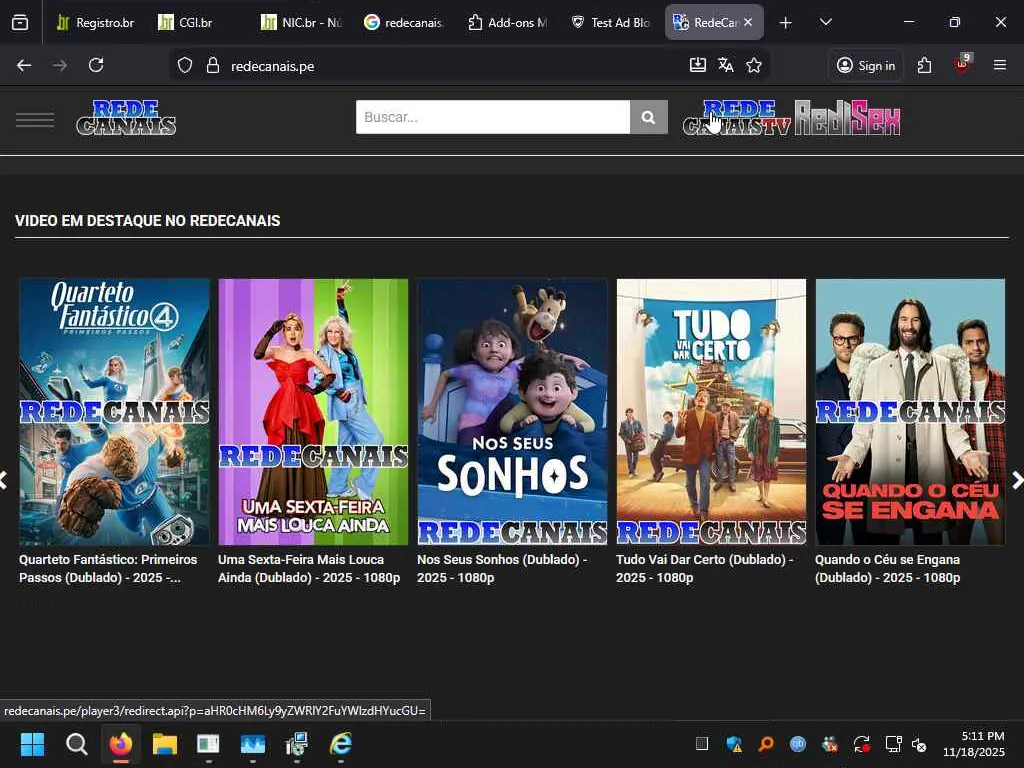Reload the current page

tap(96, 65)
